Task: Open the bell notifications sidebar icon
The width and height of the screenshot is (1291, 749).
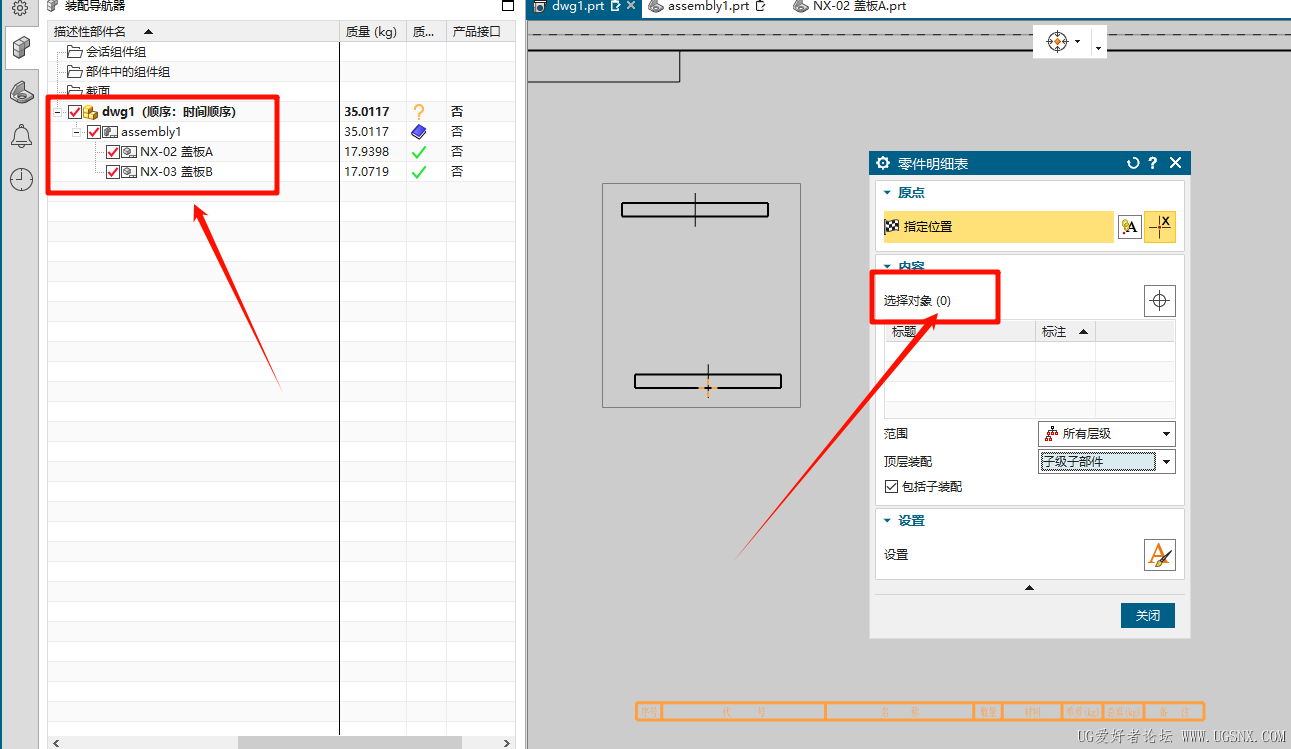Action: pos(21,137)
